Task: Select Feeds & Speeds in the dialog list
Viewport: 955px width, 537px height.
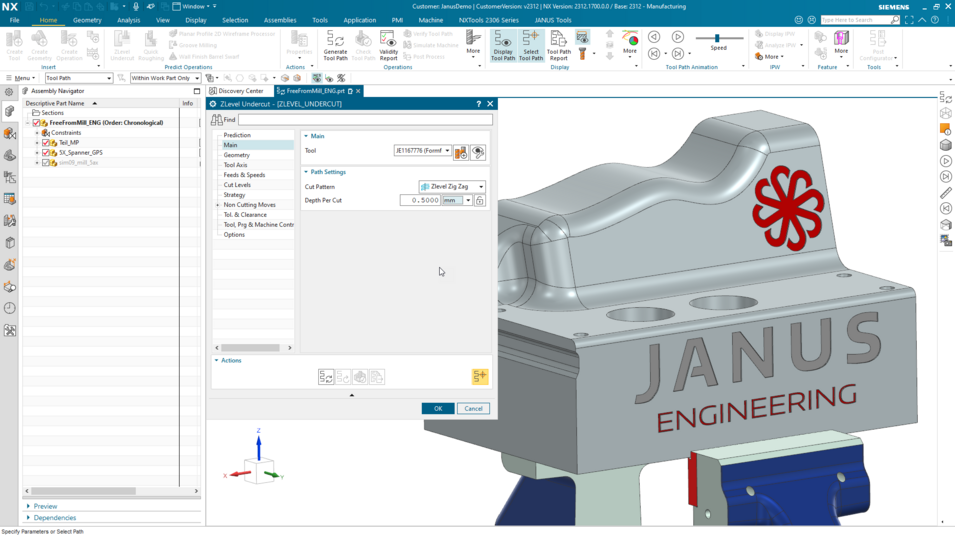Action: pos(244,175)
